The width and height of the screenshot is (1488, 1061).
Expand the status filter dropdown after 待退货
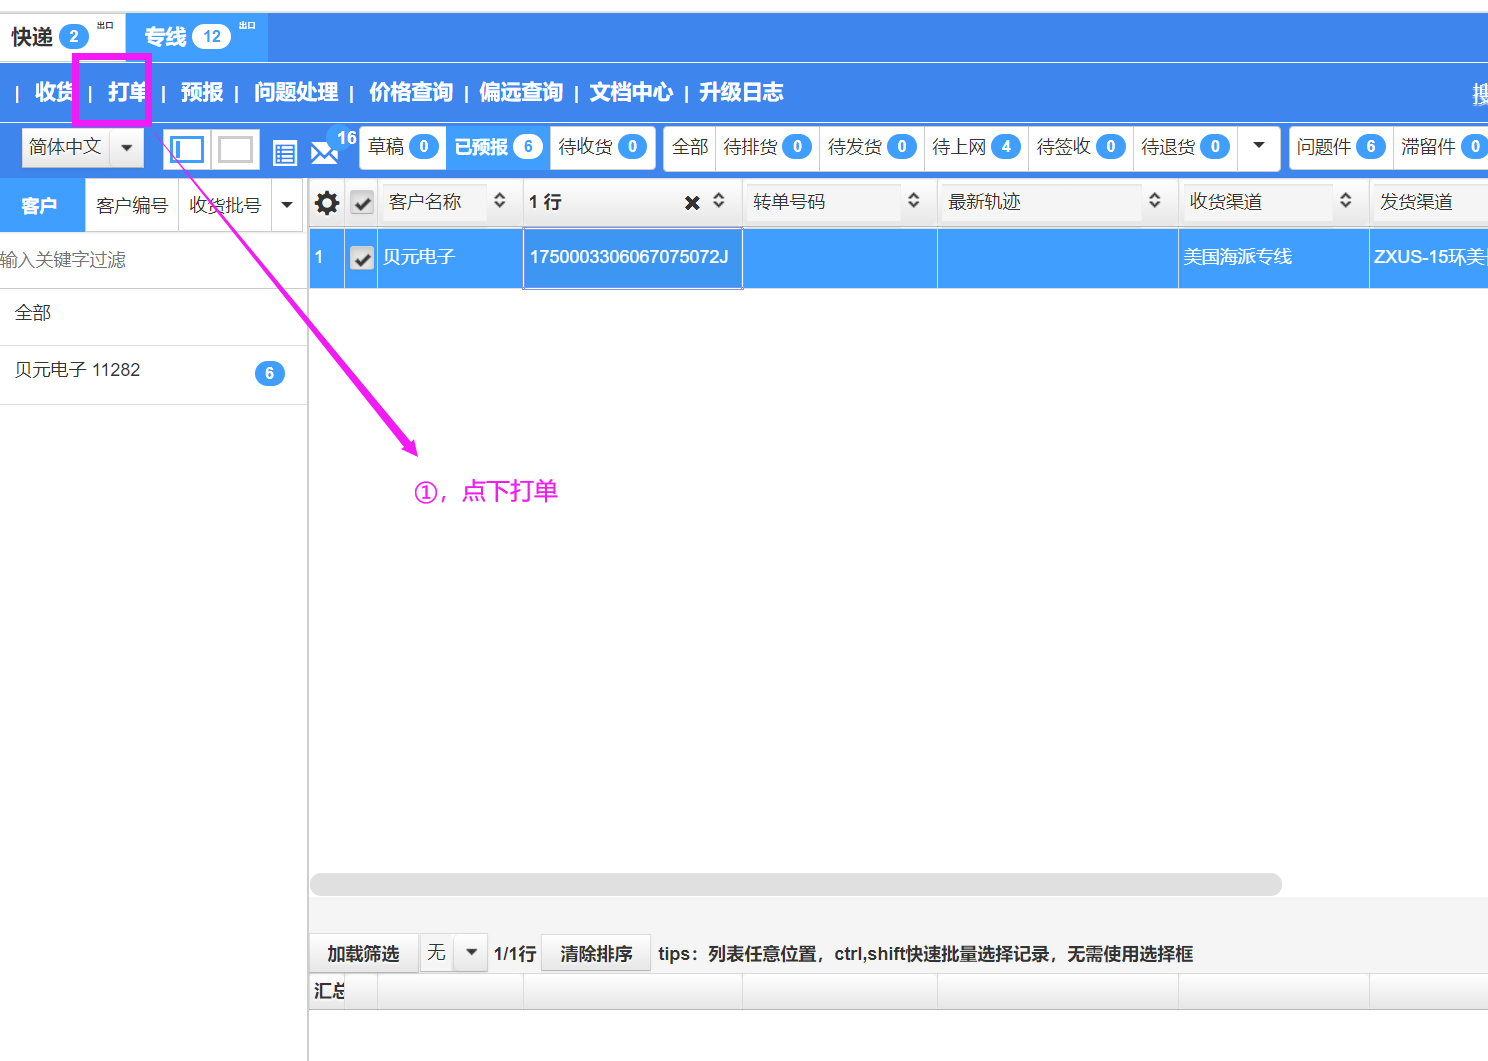[1259, 146]
